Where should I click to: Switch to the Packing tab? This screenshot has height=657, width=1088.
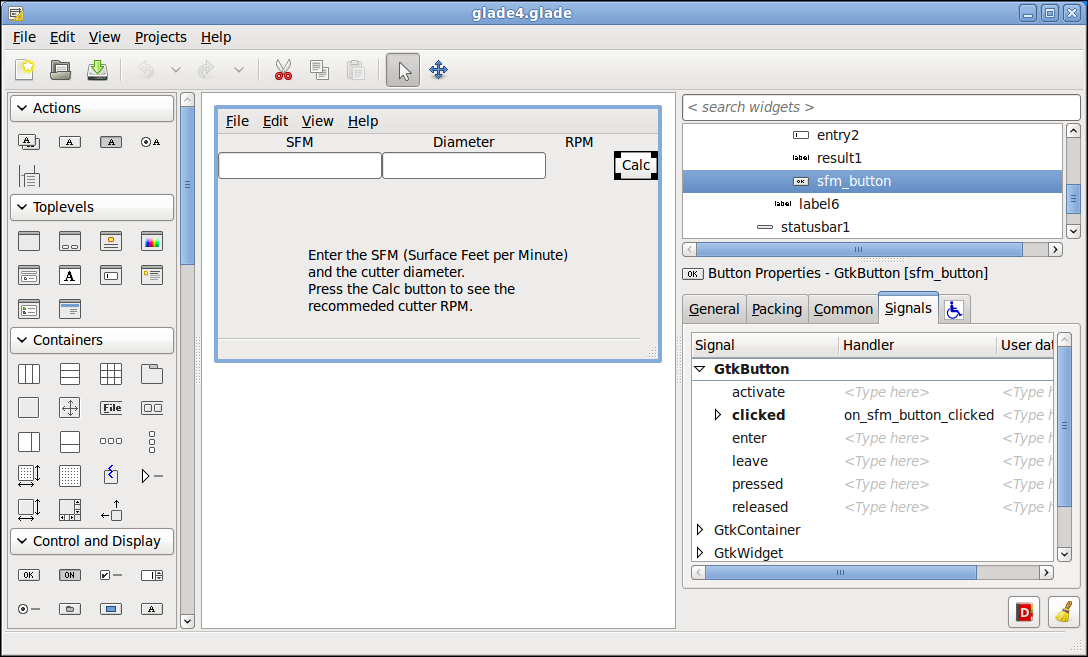click(776, 309)
